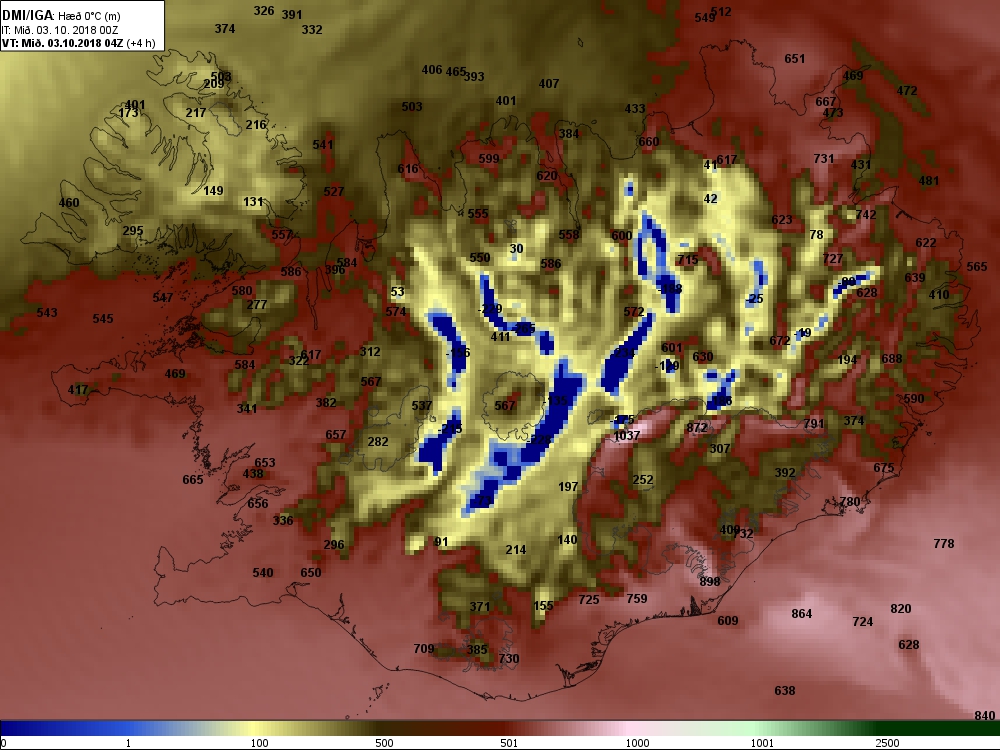Click the map value 688
Image resolution: width=1000 pixels, height=750 pixels.
click(x=892, y=358)
